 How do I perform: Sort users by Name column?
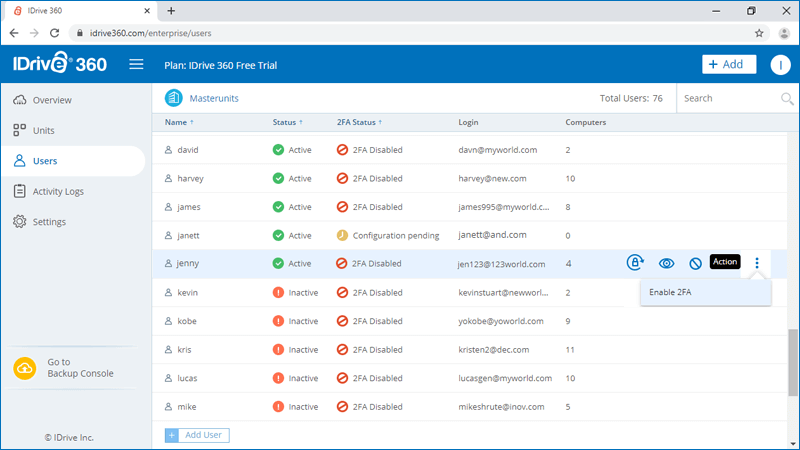click(x=179, y=122)
